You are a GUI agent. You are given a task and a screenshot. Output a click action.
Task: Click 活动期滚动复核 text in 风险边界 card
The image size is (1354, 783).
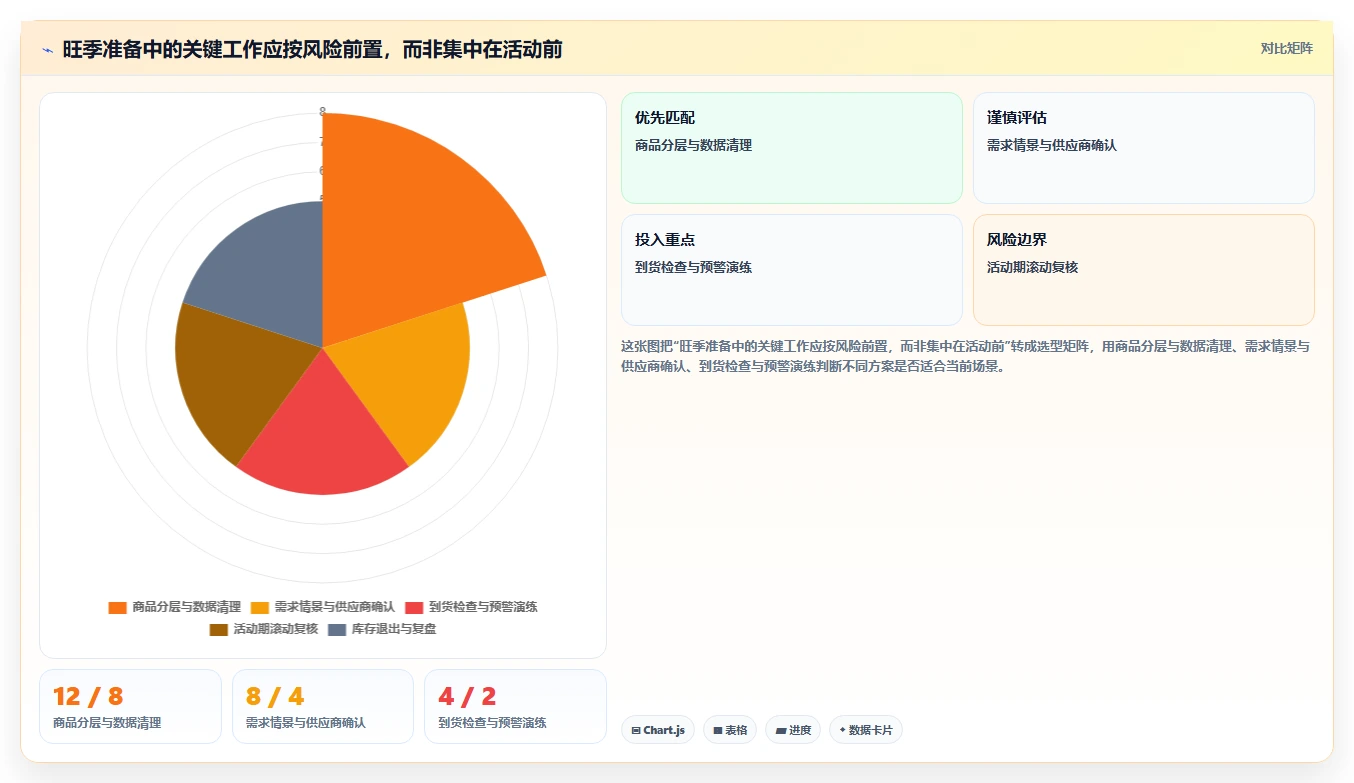click(x=1032, y=267)
